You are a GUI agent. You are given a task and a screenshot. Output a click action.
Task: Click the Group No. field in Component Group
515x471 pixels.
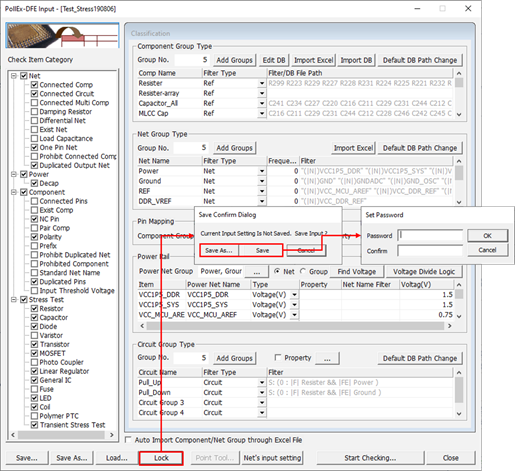point(192,60)
